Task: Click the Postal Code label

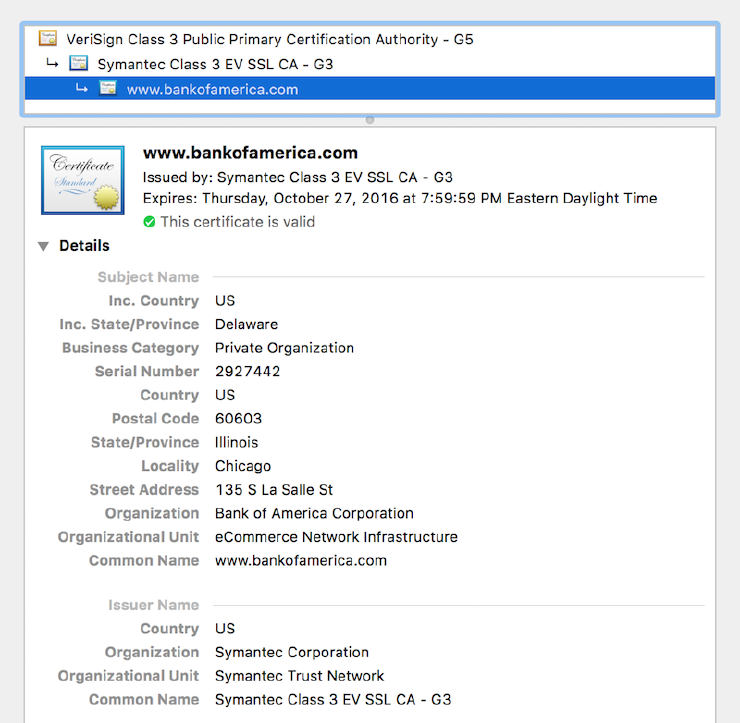Action: tap(155, 419)
